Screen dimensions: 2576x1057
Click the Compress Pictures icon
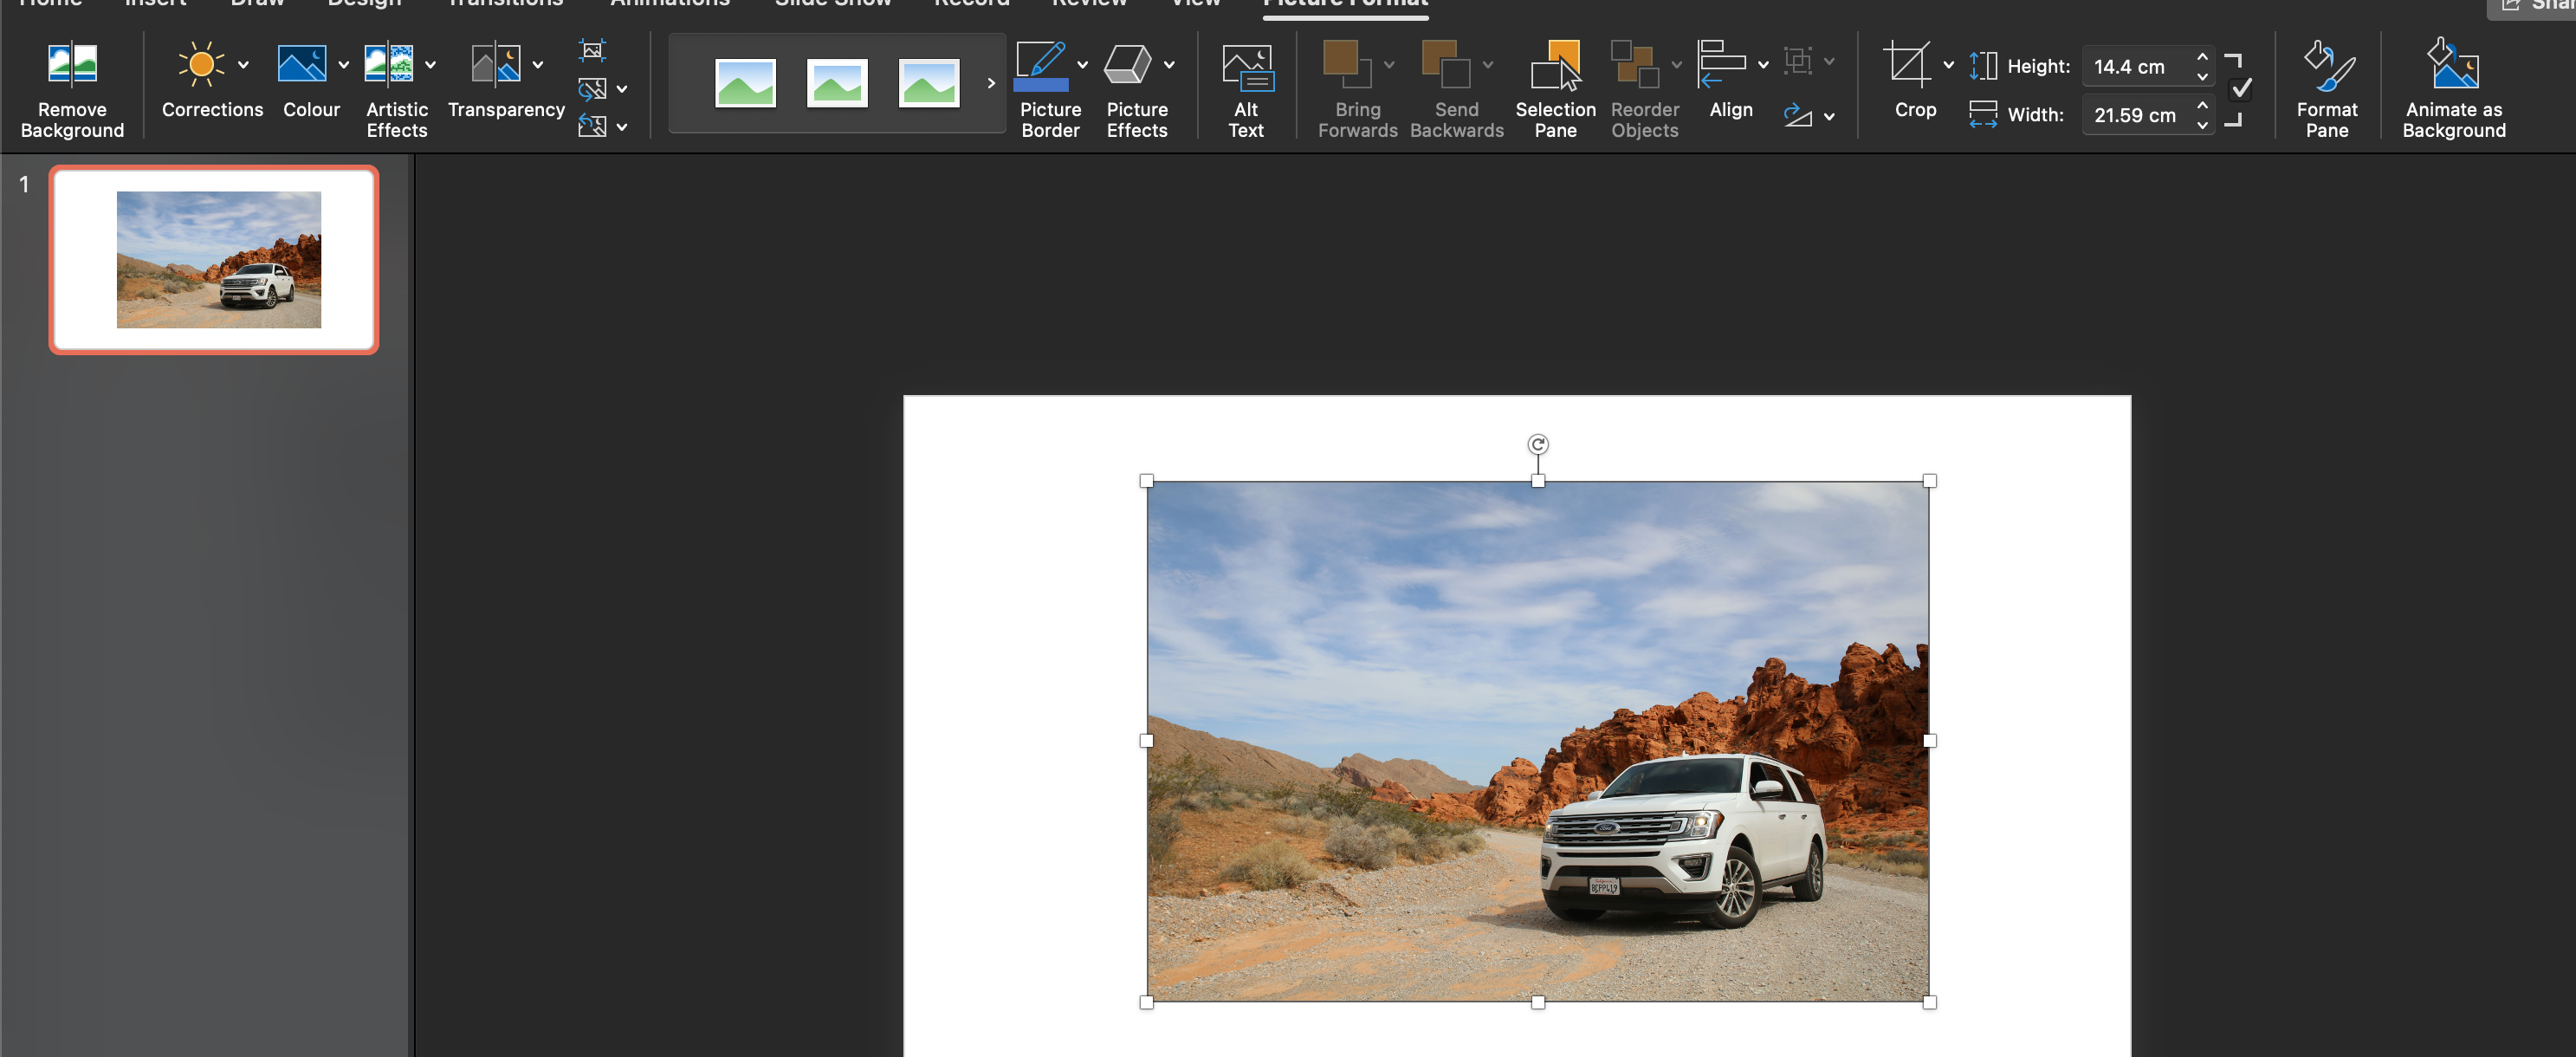coord(592,50)
